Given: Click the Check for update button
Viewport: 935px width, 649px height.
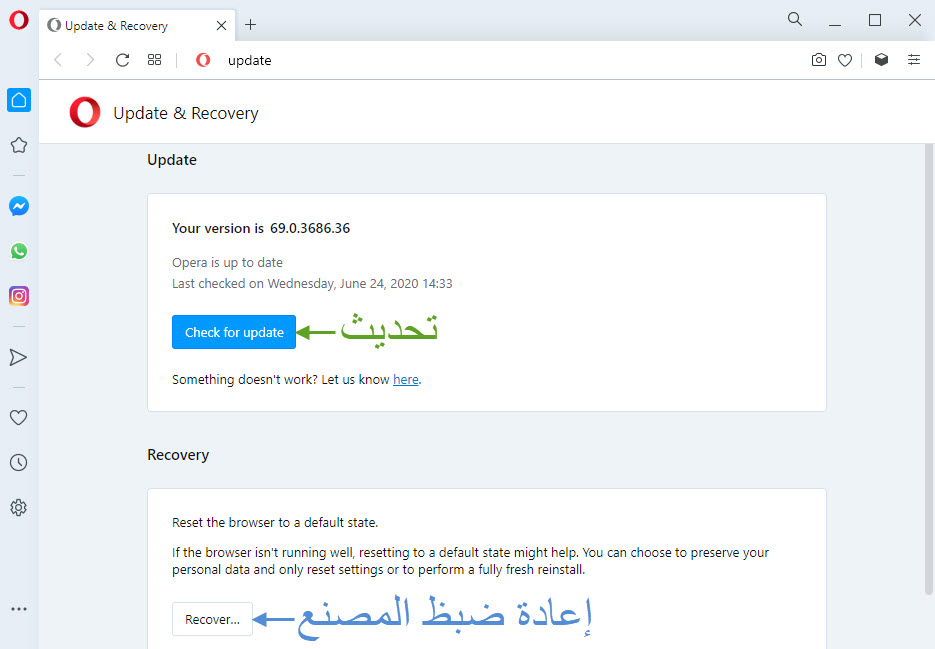Looking at the screenshot, I should coord(234,332).
